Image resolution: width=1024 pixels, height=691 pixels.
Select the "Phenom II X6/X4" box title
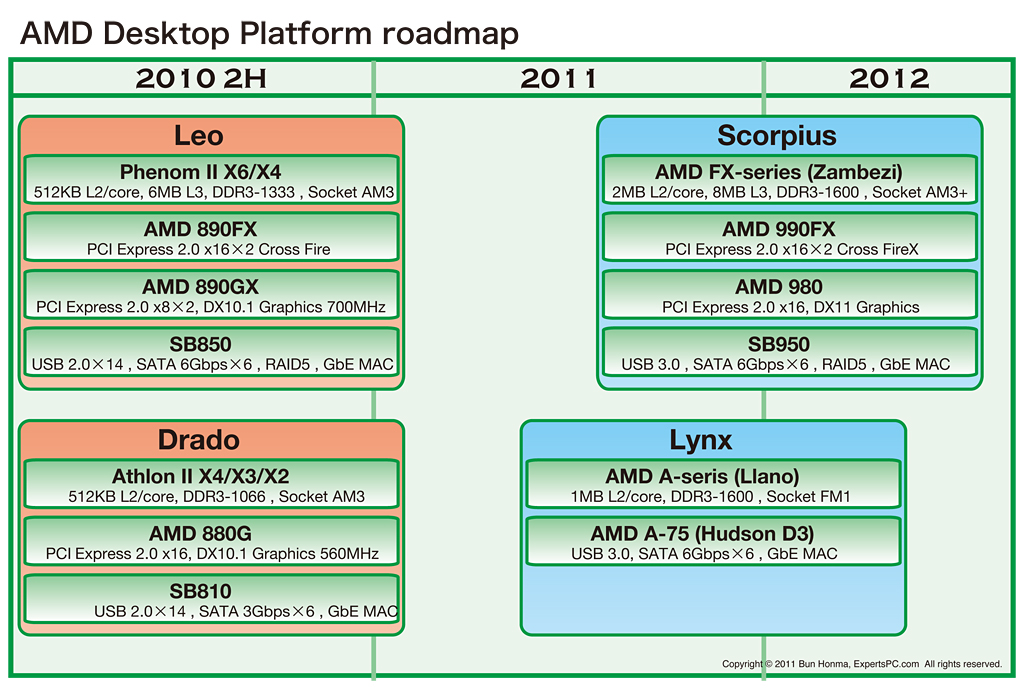tap(200, 172)
